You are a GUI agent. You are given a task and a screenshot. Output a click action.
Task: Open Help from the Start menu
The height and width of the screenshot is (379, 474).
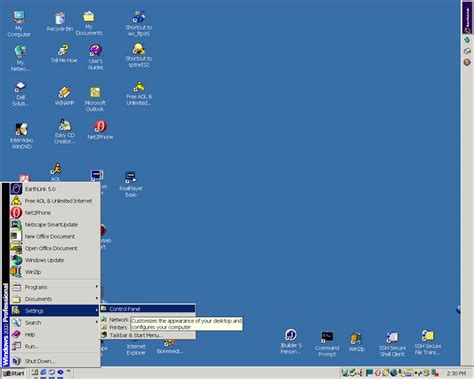coord(55,334)
